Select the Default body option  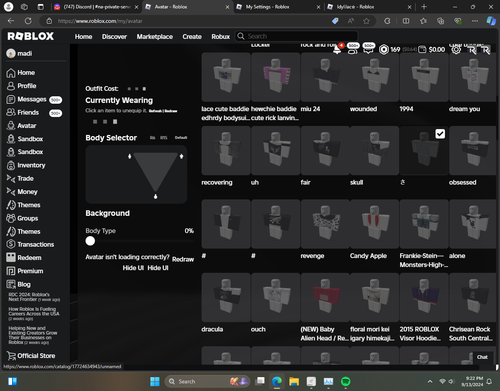tap(181, 138)
